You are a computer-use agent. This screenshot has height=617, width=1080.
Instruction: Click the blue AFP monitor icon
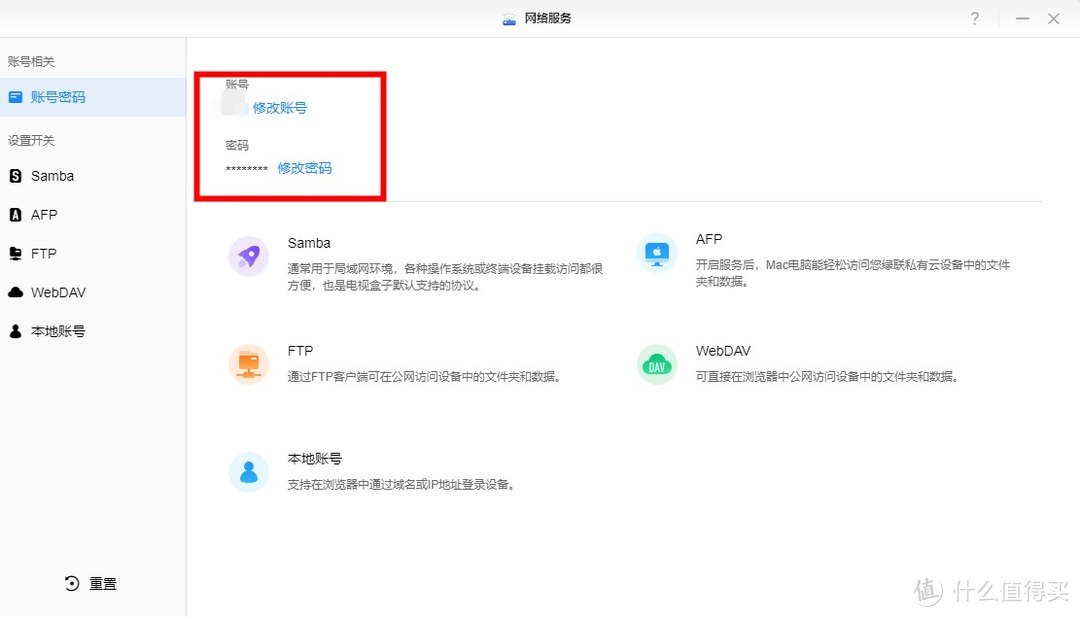(x=657, y=252)
